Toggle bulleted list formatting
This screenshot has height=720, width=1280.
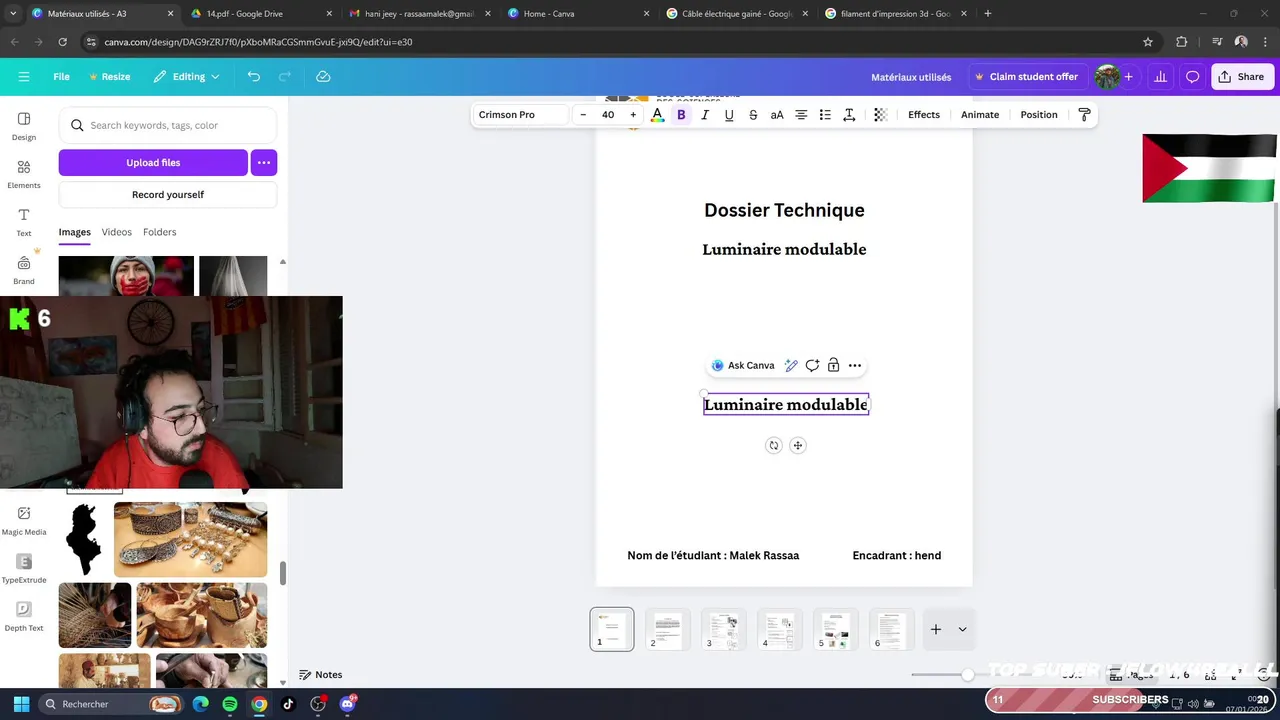pyautogui.click(x=825, y=115)
